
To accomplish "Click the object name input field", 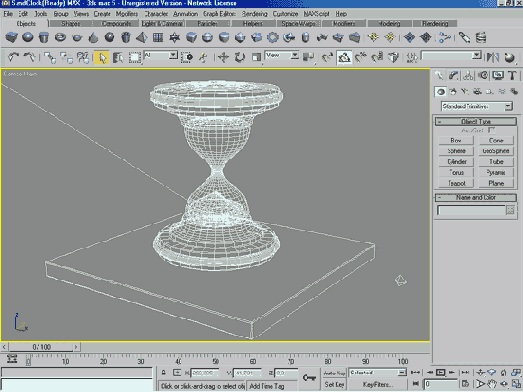I will 471,210.
